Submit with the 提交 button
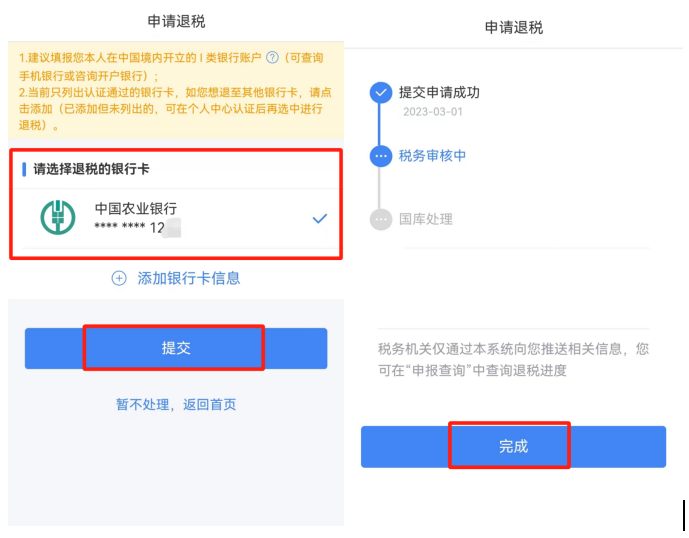Viewport: 689px width, 538px height. pos(176,348)
